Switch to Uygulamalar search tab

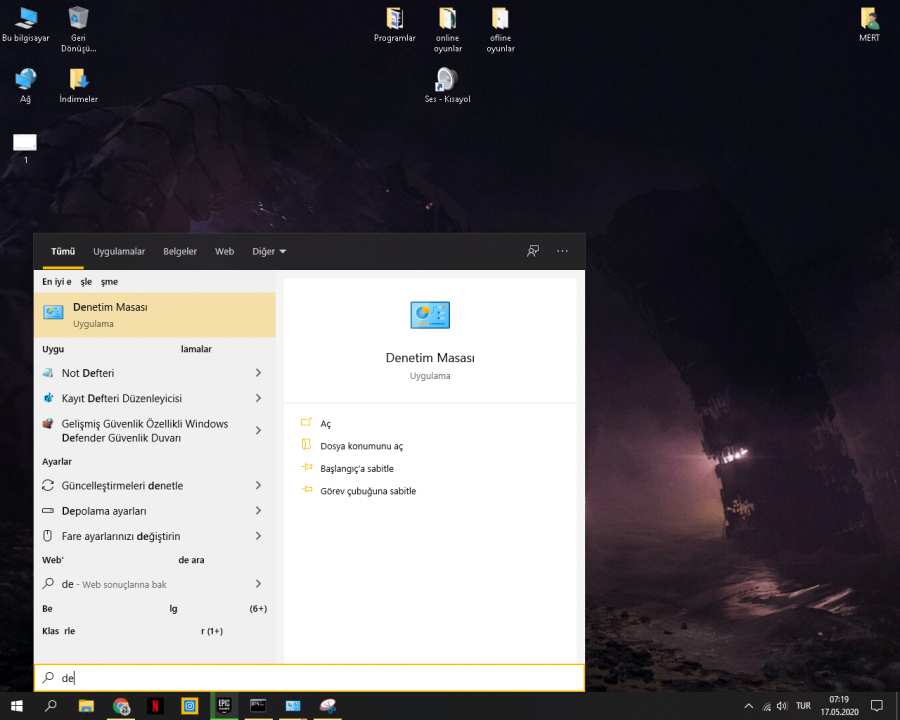pos(119,251)
